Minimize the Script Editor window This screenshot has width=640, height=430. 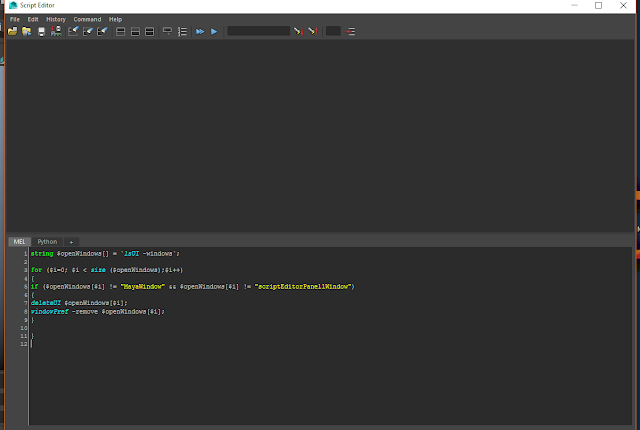click(574, 5)
